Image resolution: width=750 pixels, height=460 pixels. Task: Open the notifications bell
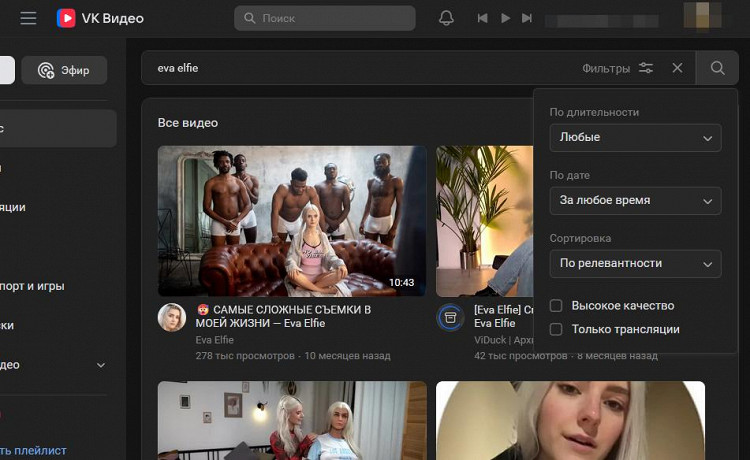pyautogui.click(x=446, y=18)
